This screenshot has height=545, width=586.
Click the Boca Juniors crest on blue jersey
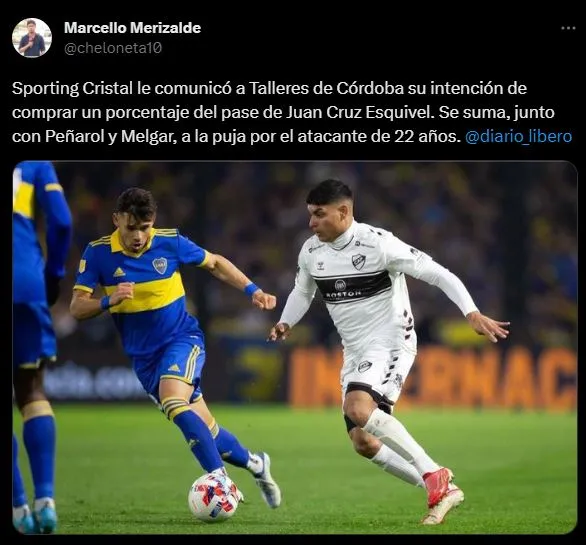[x=160, y=265]
